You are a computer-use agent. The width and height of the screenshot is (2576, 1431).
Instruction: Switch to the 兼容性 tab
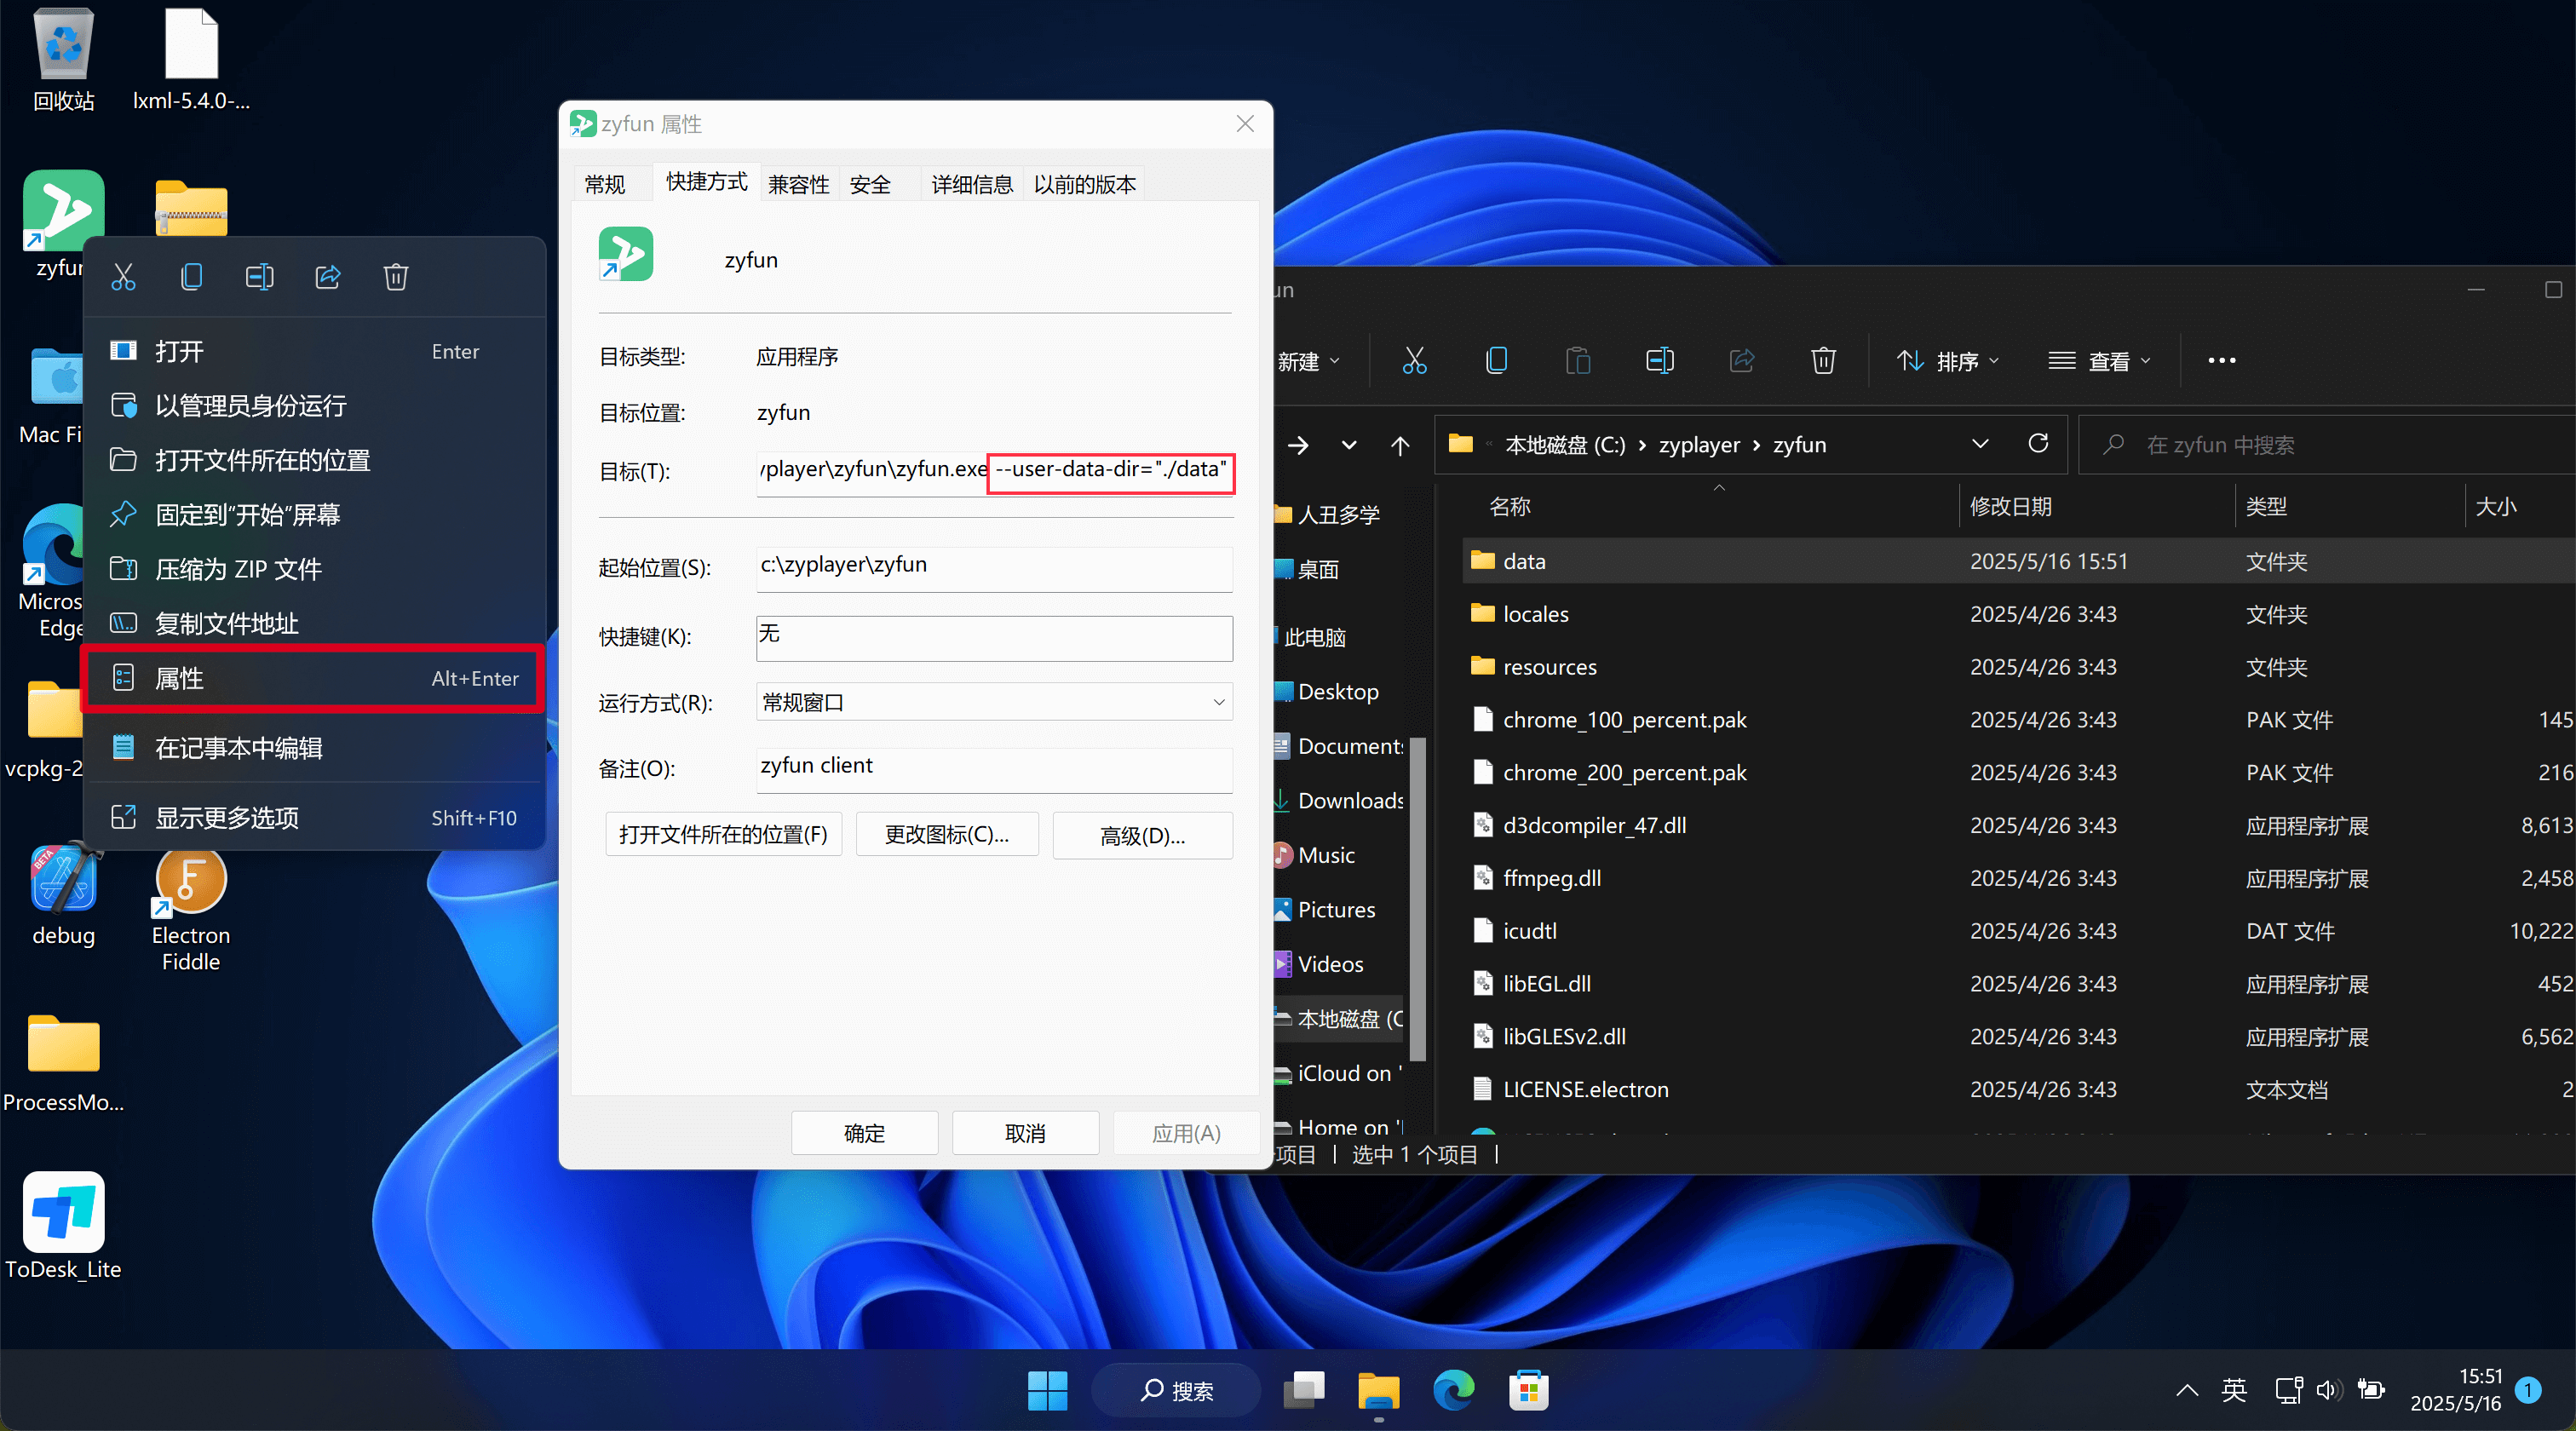797,183
